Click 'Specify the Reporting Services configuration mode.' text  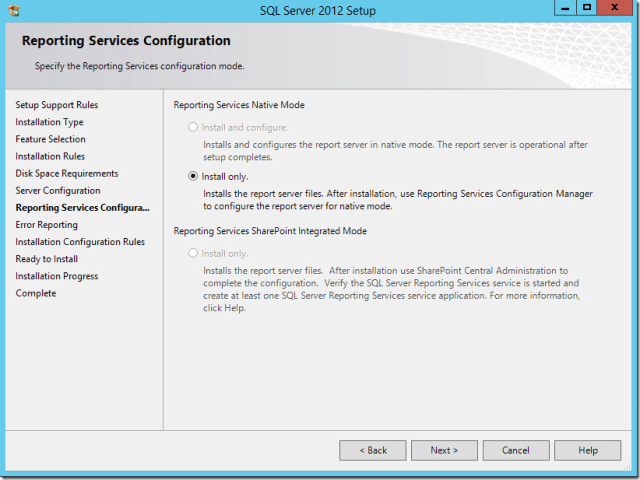(x=140, y=66)
